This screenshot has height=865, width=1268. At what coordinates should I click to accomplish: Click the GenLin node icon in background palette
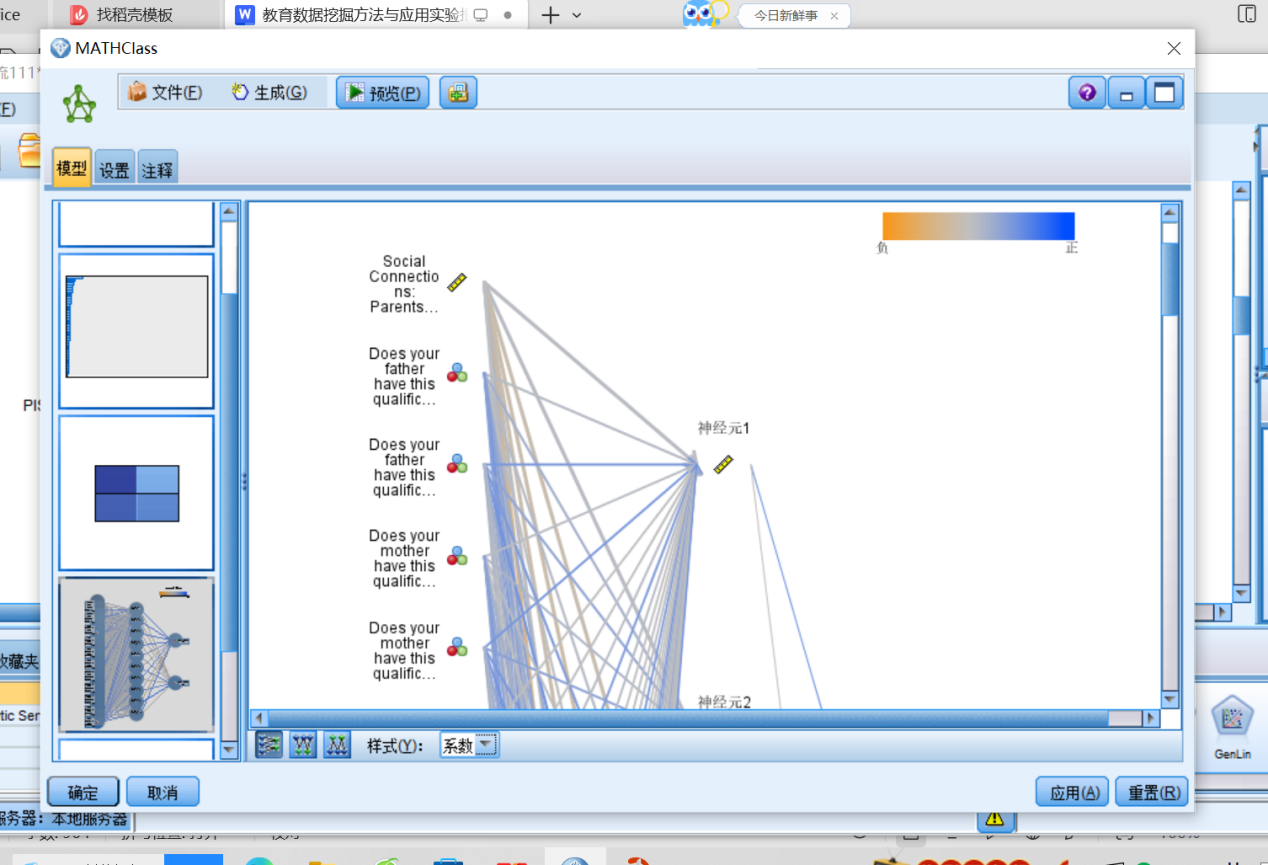pyautogui.click(x=1232, y=728)
